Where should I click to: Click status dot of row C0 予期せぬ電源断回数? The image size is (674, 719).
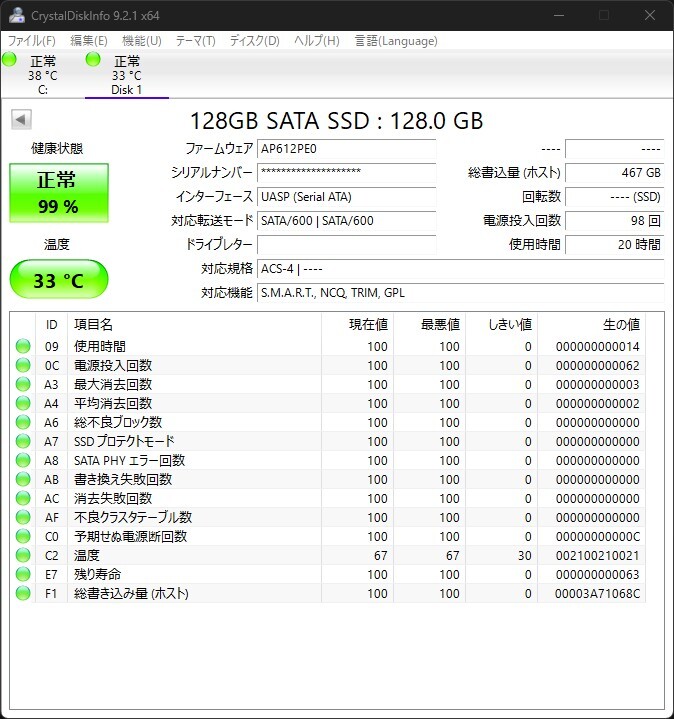[x=23, y=536]
